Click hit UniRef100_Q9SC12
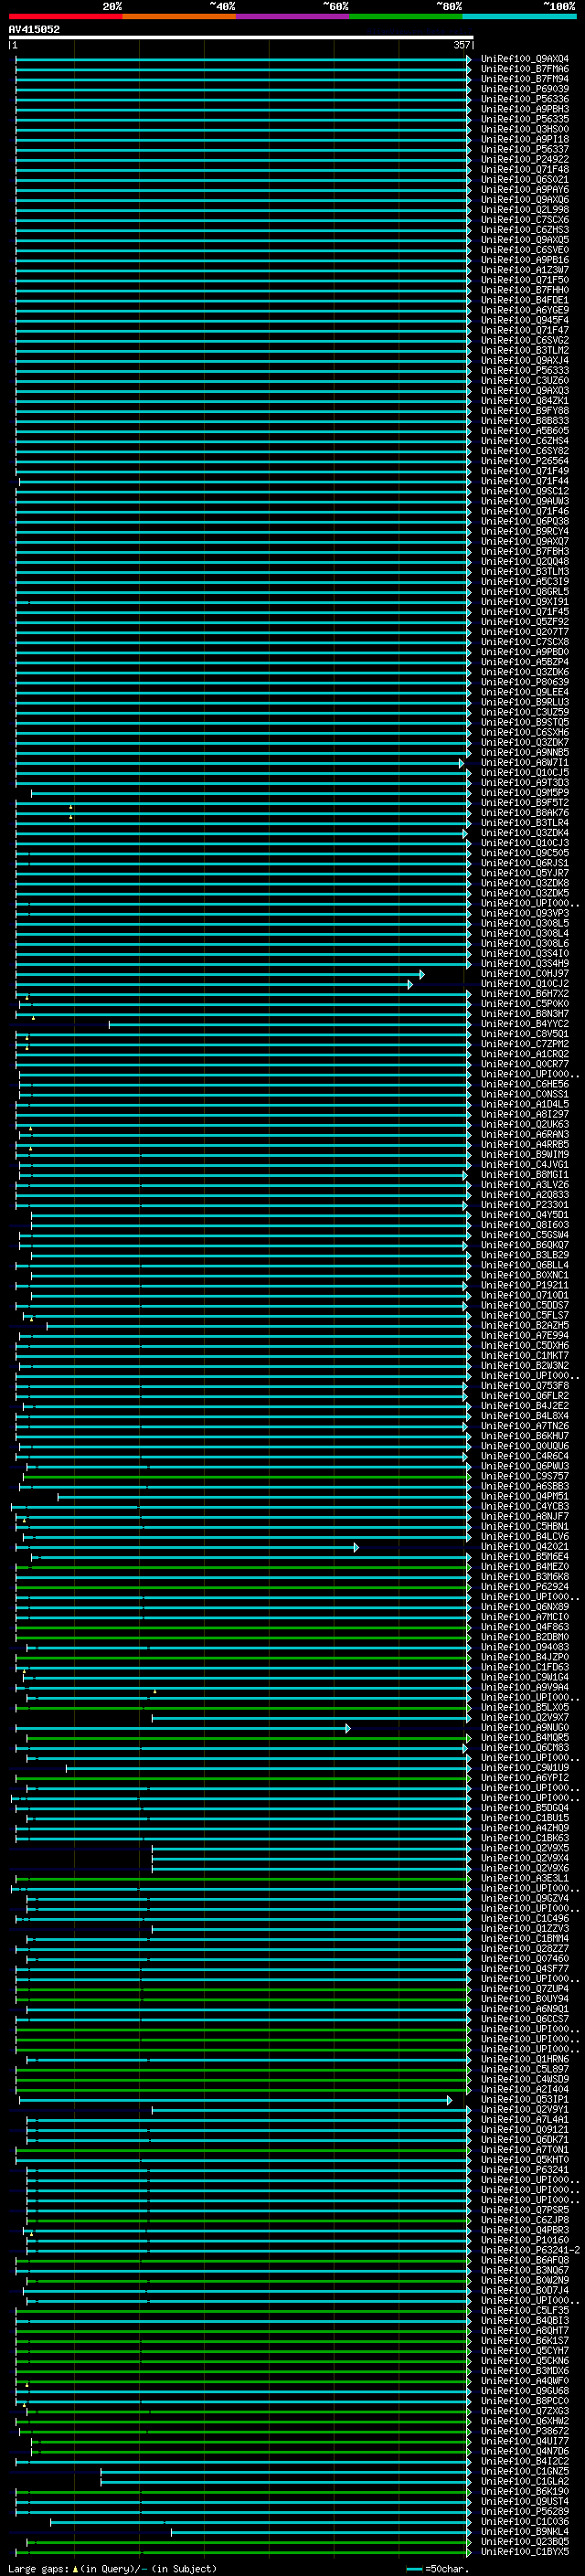585x2576 pixels. pos(525,491)
